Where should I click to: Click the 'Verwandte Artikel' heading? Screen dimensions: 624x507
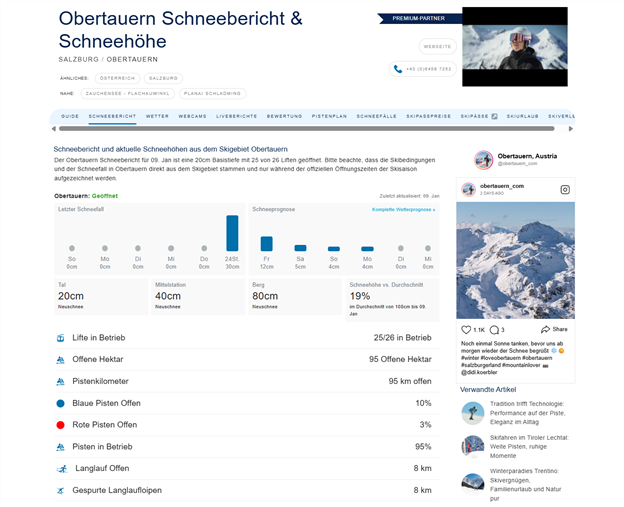click(x=488, y=390)
